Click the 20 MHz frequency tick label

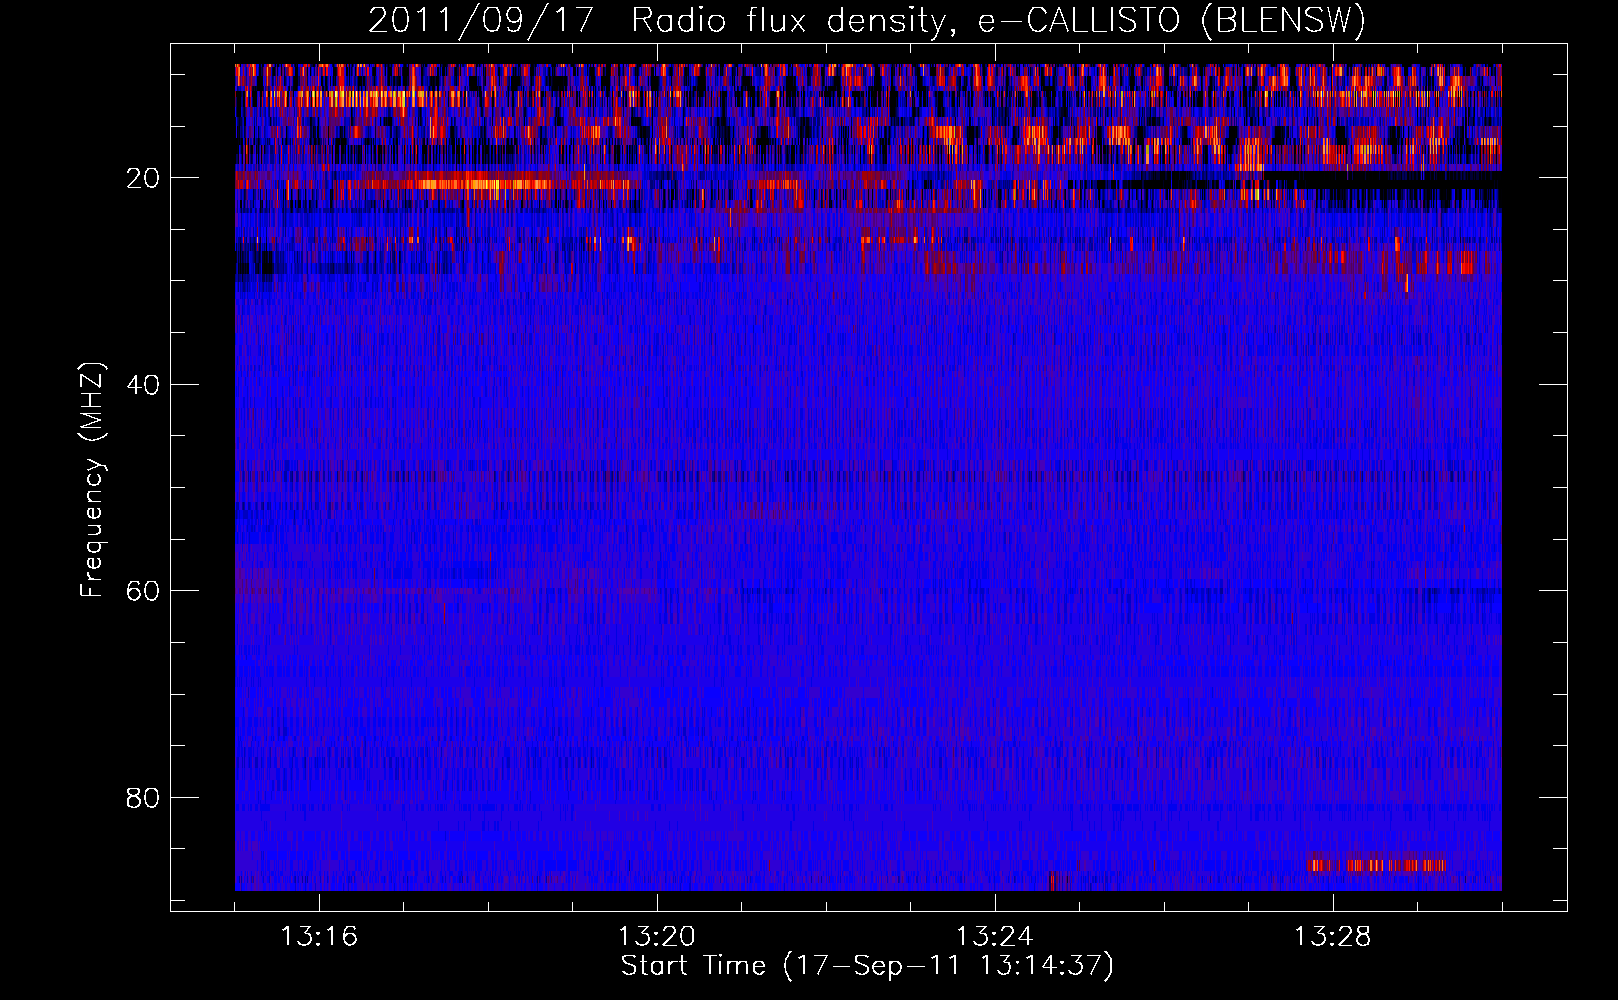tap(144, 178)
